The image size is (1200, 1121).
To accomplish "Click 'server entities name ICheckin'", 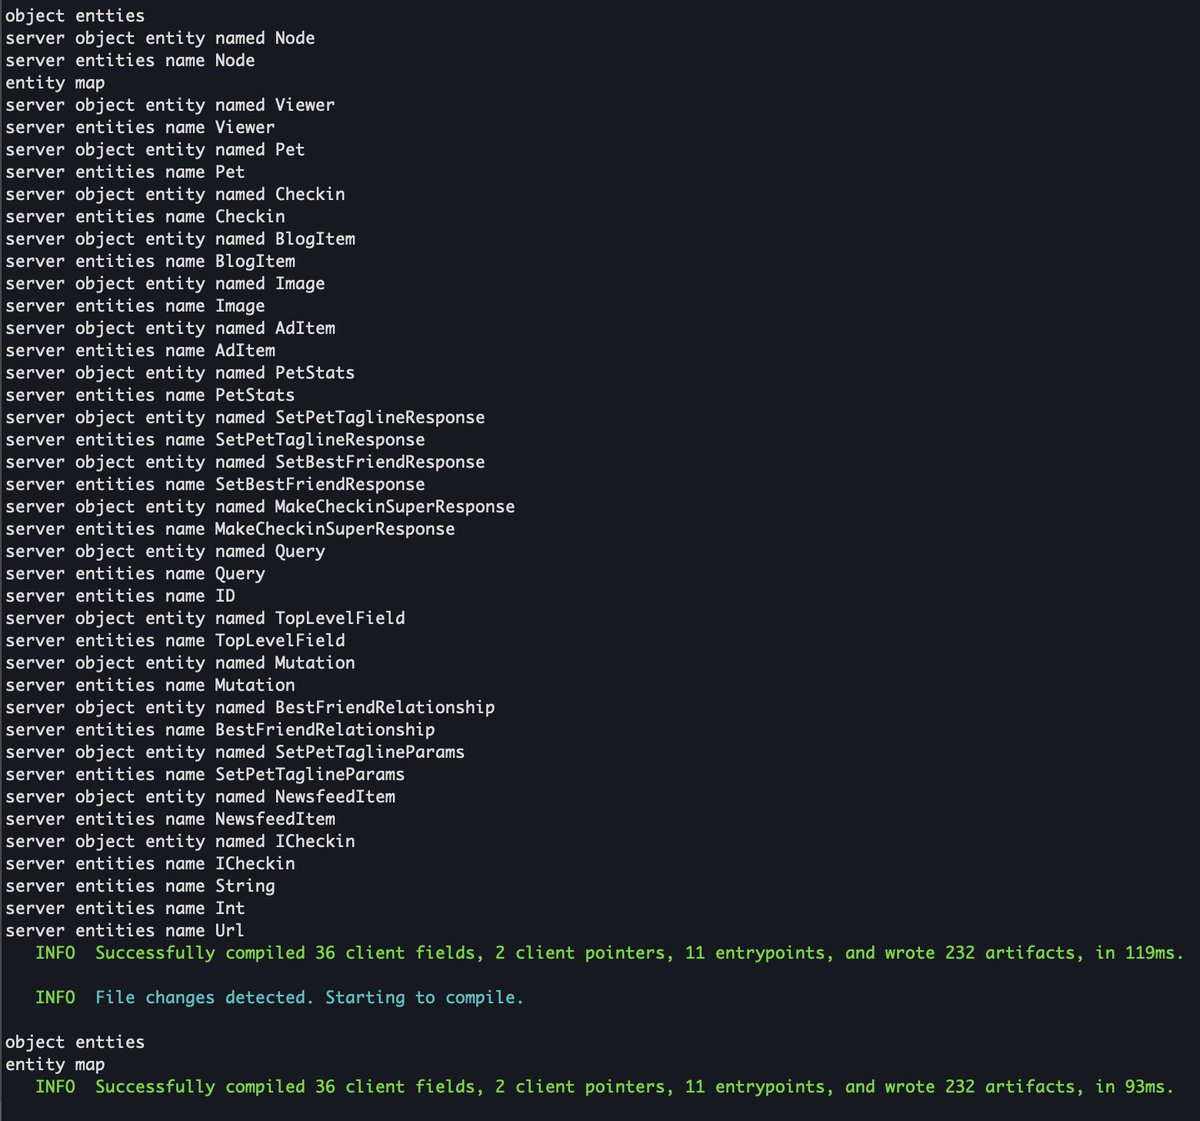I will coord(150,864).
